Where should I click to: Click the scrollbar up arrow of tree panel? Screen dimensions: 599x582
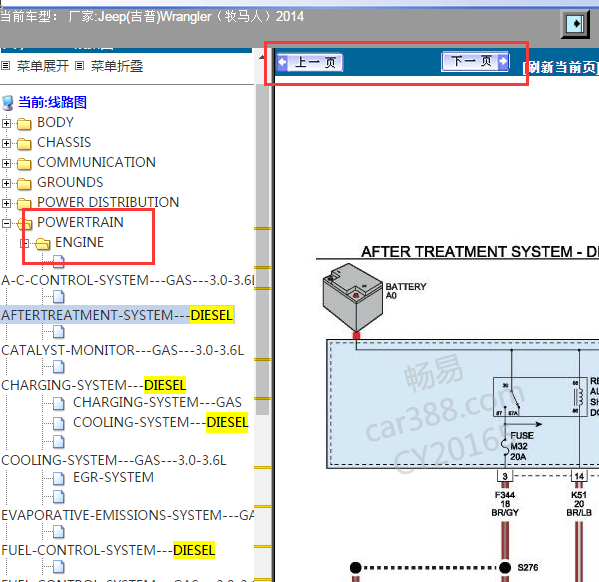pos(262,57)
